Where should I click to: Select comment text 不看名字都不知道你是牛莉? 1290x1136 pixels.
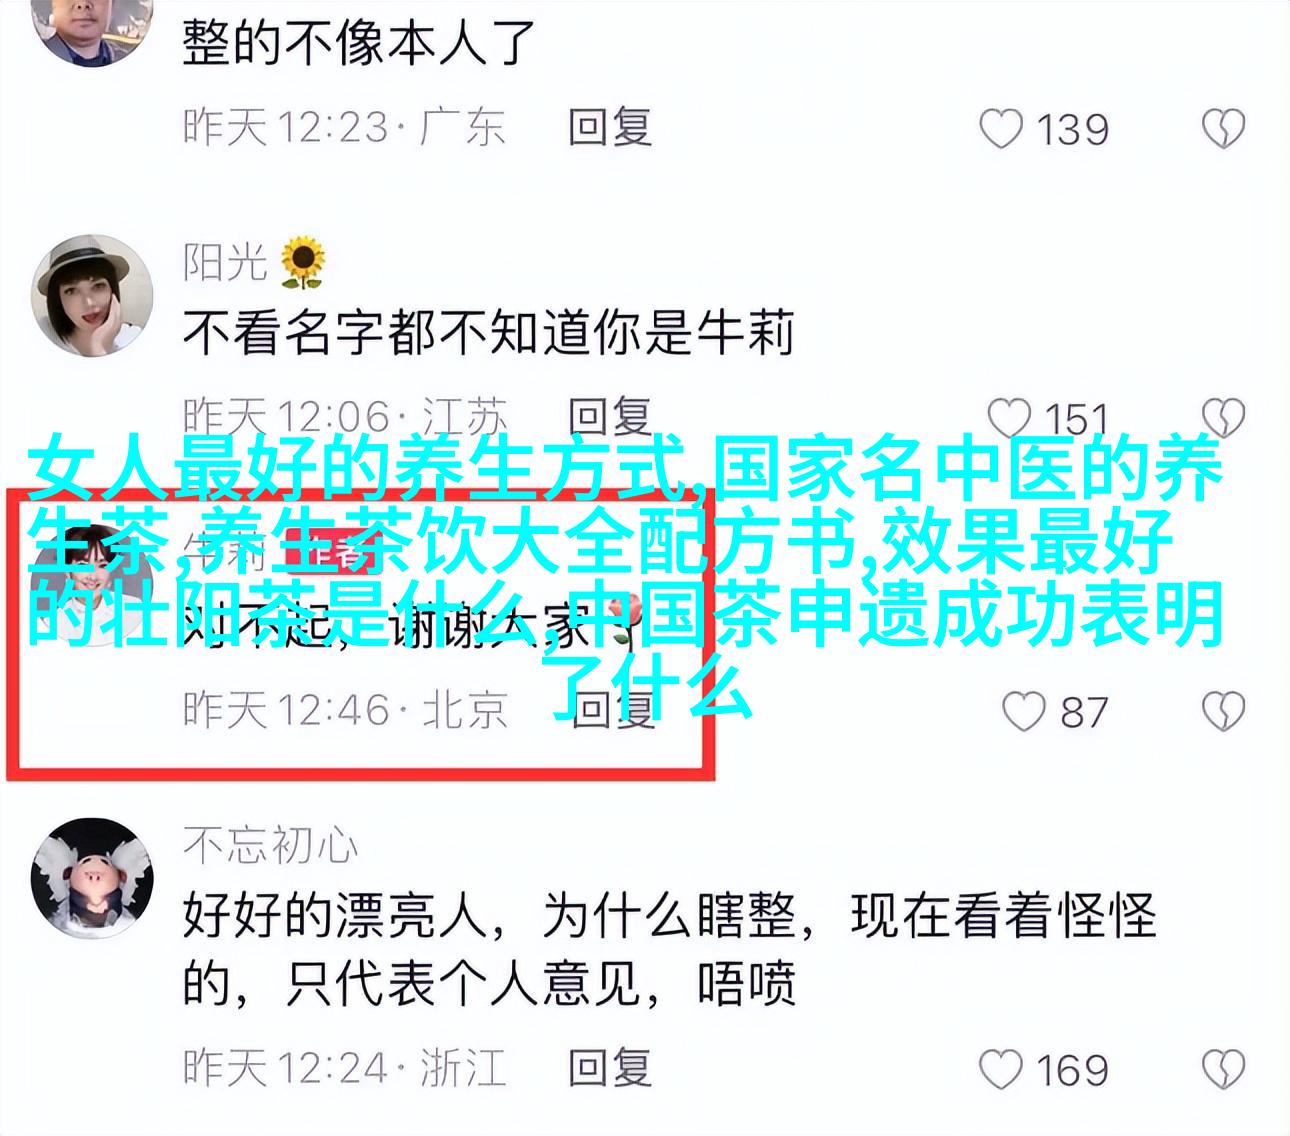coord(488,333)
